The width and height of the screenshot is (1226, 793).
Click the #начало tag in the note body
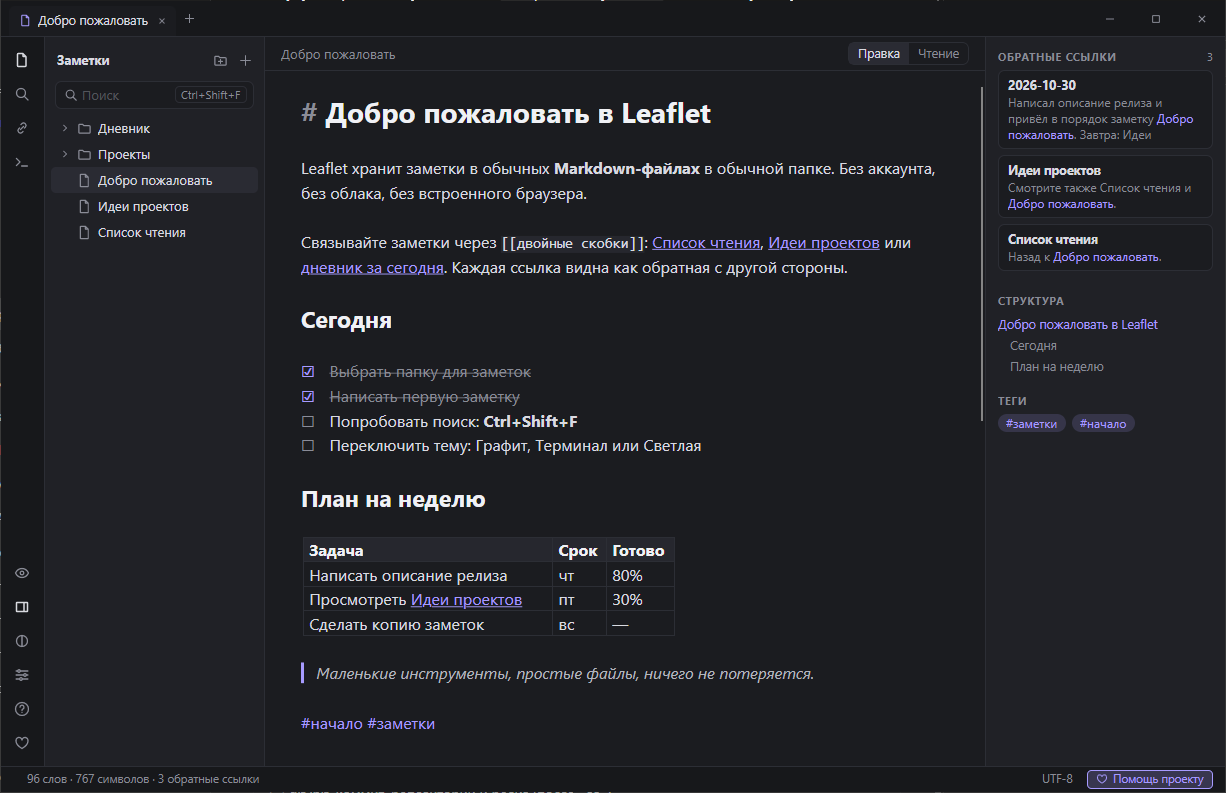click(x=332, y=724)
